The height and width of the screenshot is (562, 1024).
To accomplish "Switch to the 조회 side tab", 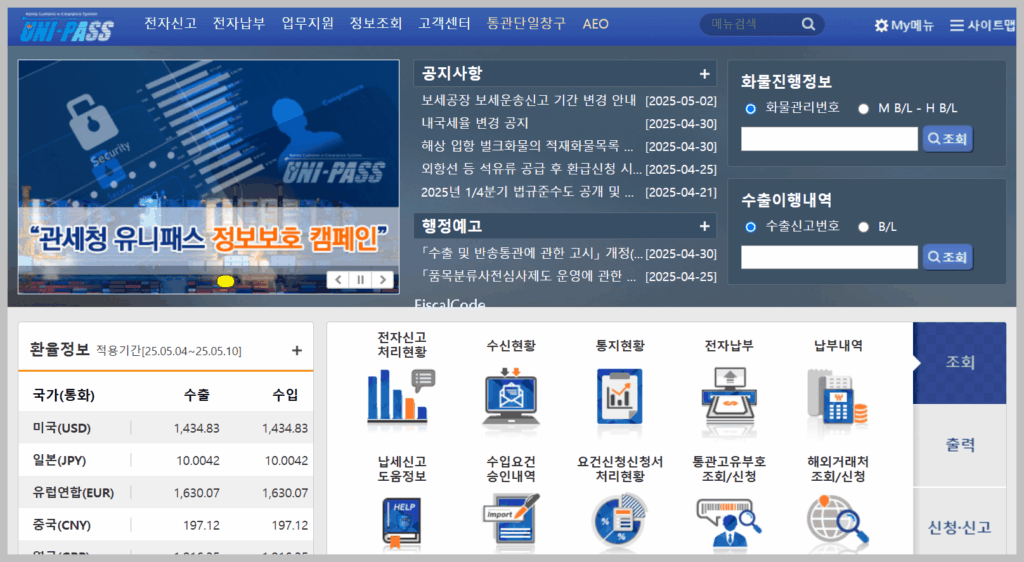I will (959, 362).
